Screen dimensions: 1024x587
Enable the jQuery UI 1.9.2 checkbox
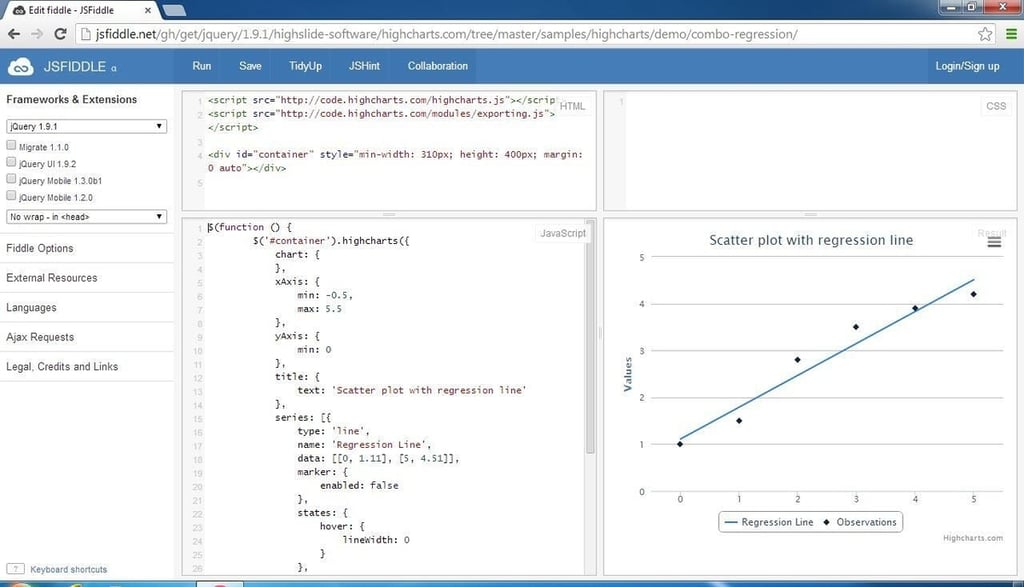click(11, 162)
